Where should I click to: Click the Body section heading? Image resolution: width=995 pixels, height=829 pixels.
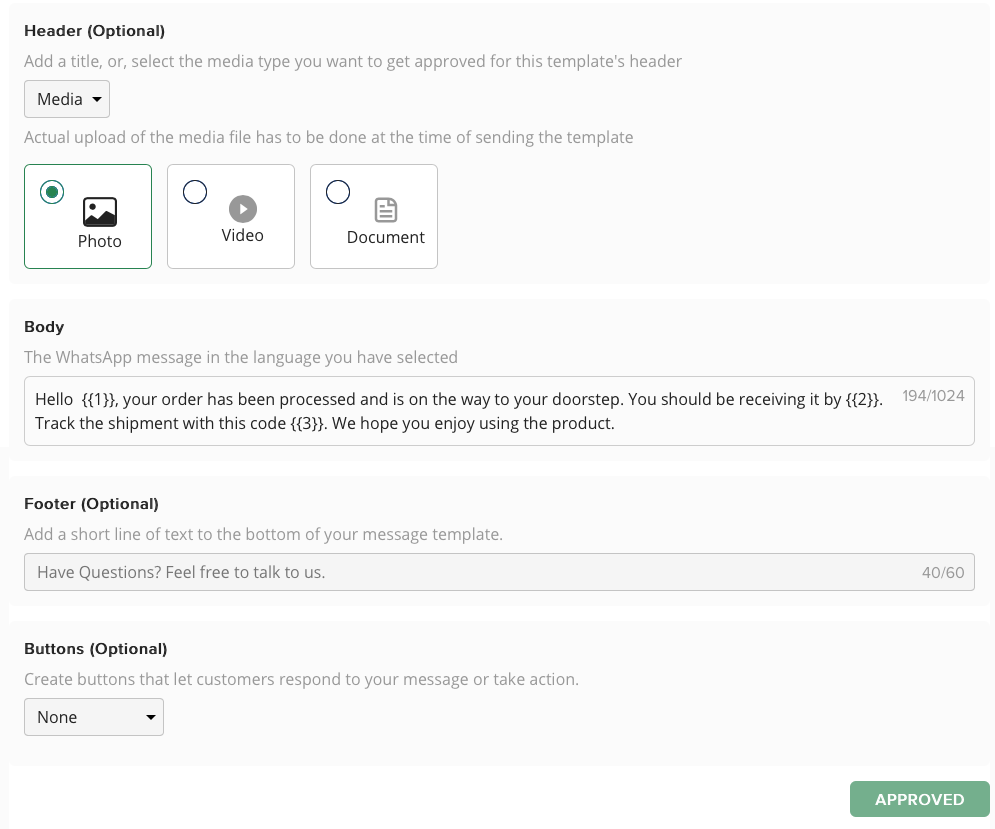coord(44,327)
